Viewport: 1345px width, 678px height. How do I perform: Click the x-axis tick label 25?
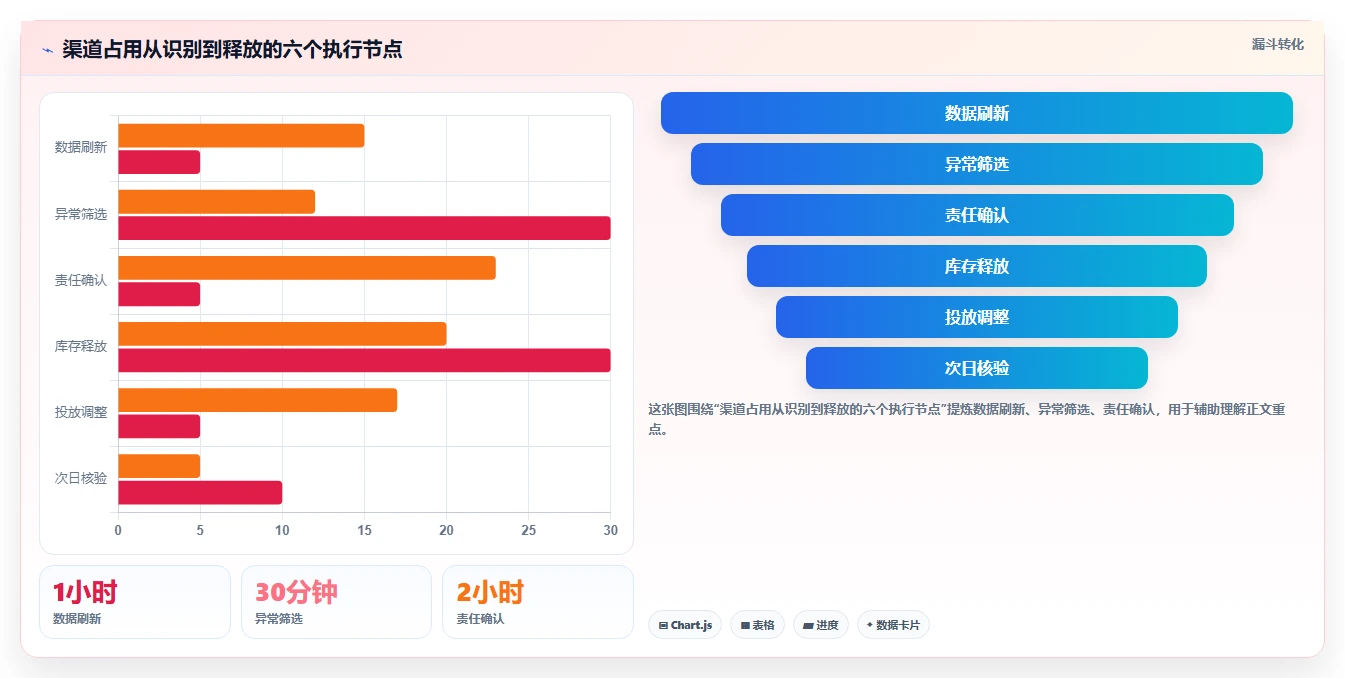click(x=528, y=530)
